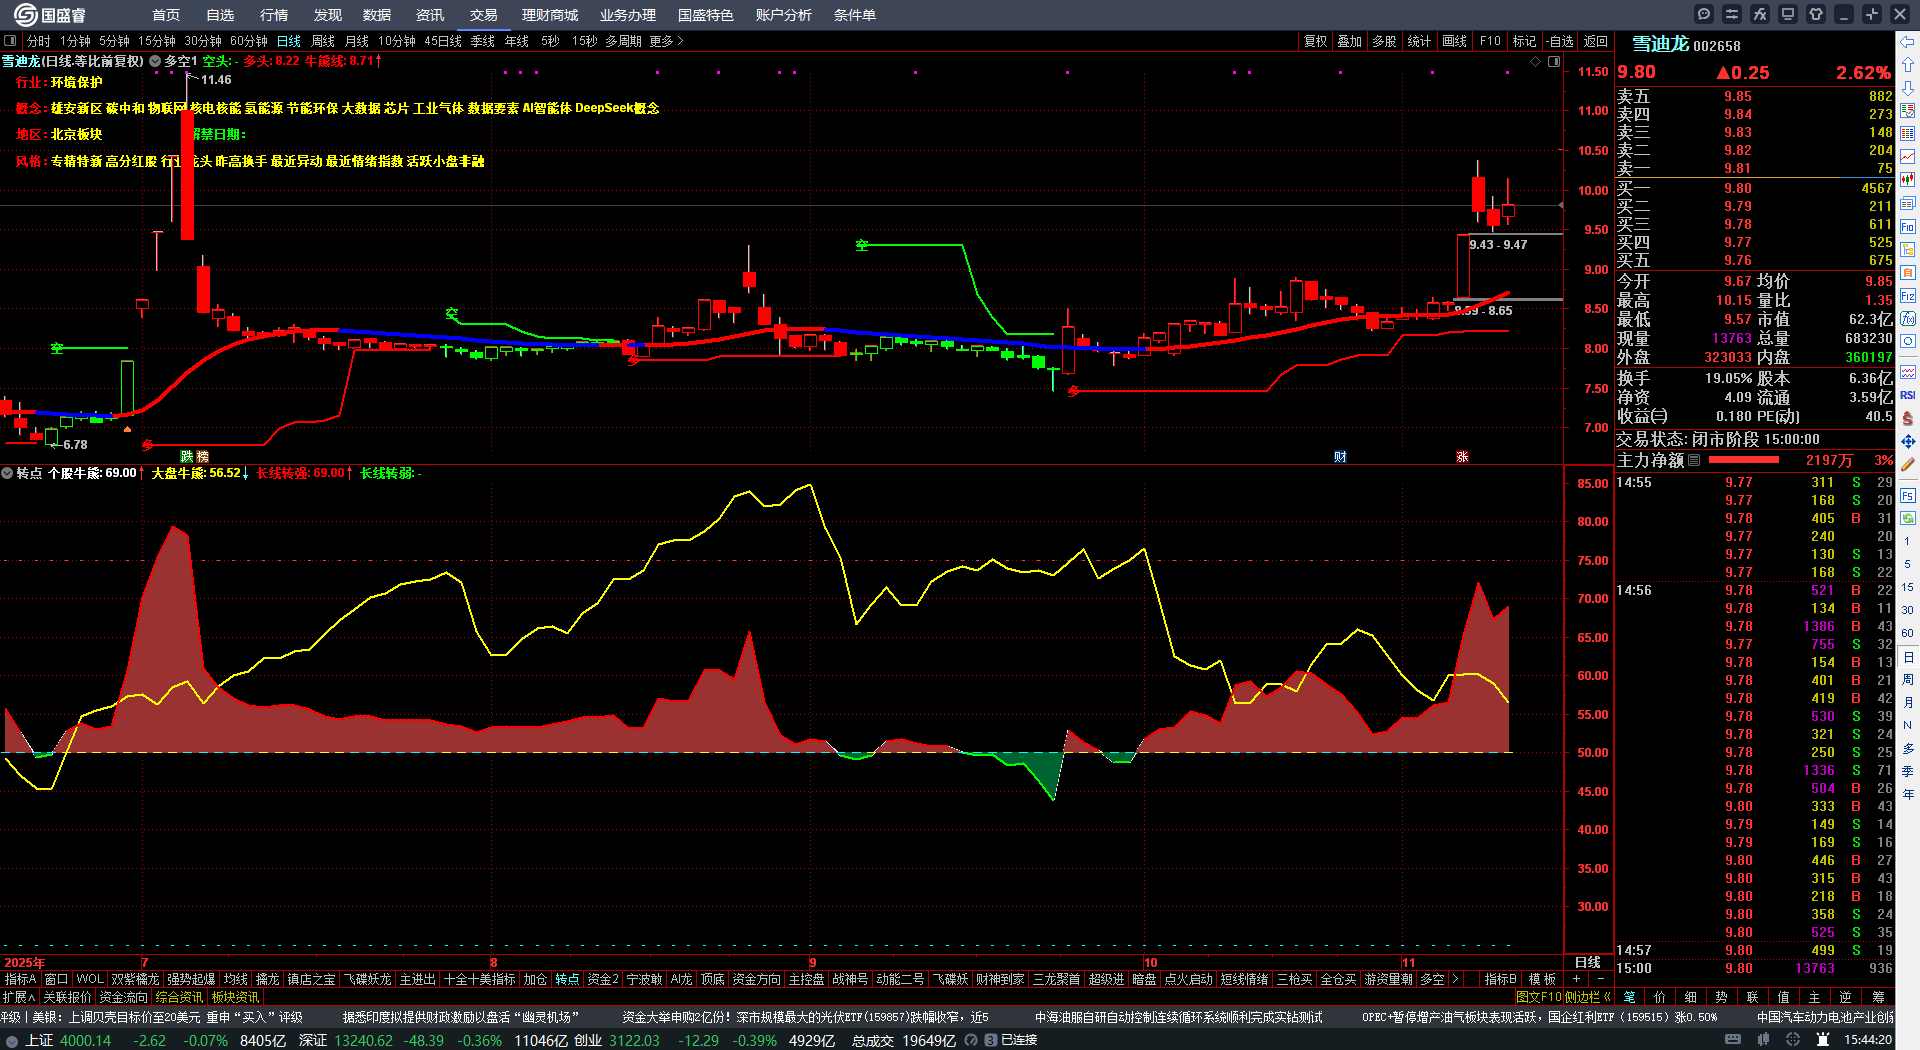
Task: Open the 模板 template dropdown
Action: [1542, 979]
